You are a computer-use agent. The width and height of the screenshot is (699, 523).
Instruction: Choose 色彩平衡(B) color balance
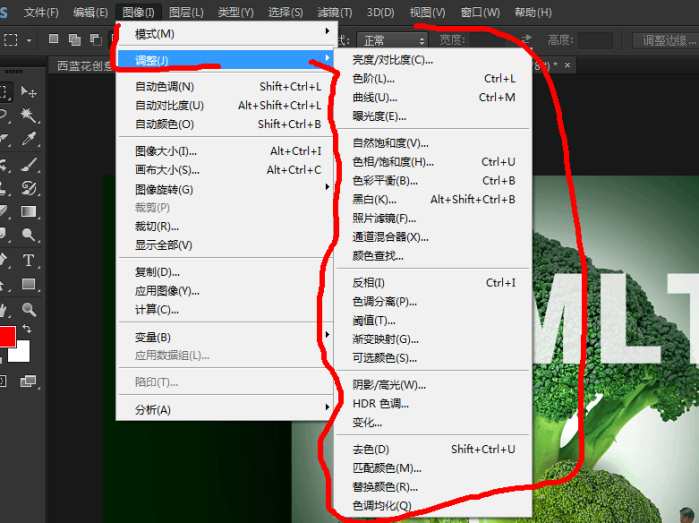tap(433, 181)
